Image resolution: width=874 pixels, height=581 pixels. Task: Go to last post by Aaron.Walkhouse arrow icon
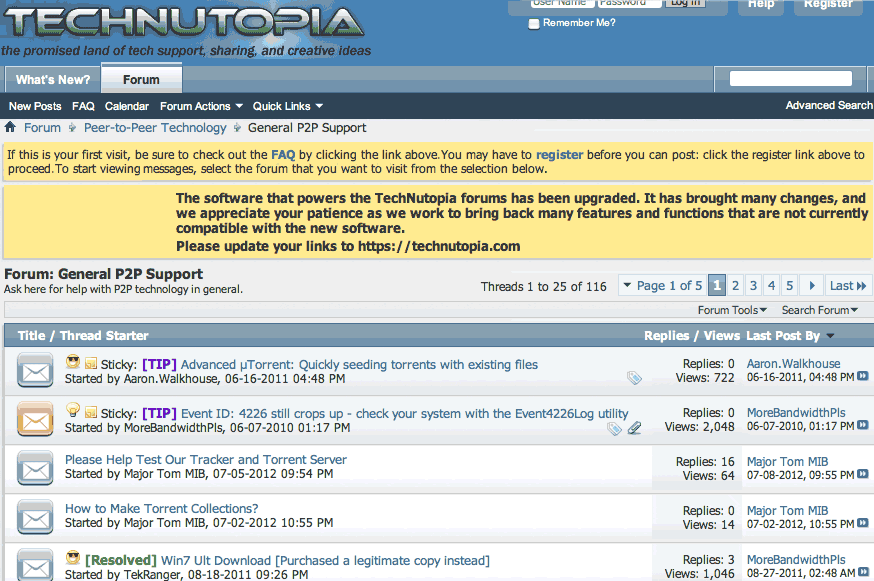(862, 377)
